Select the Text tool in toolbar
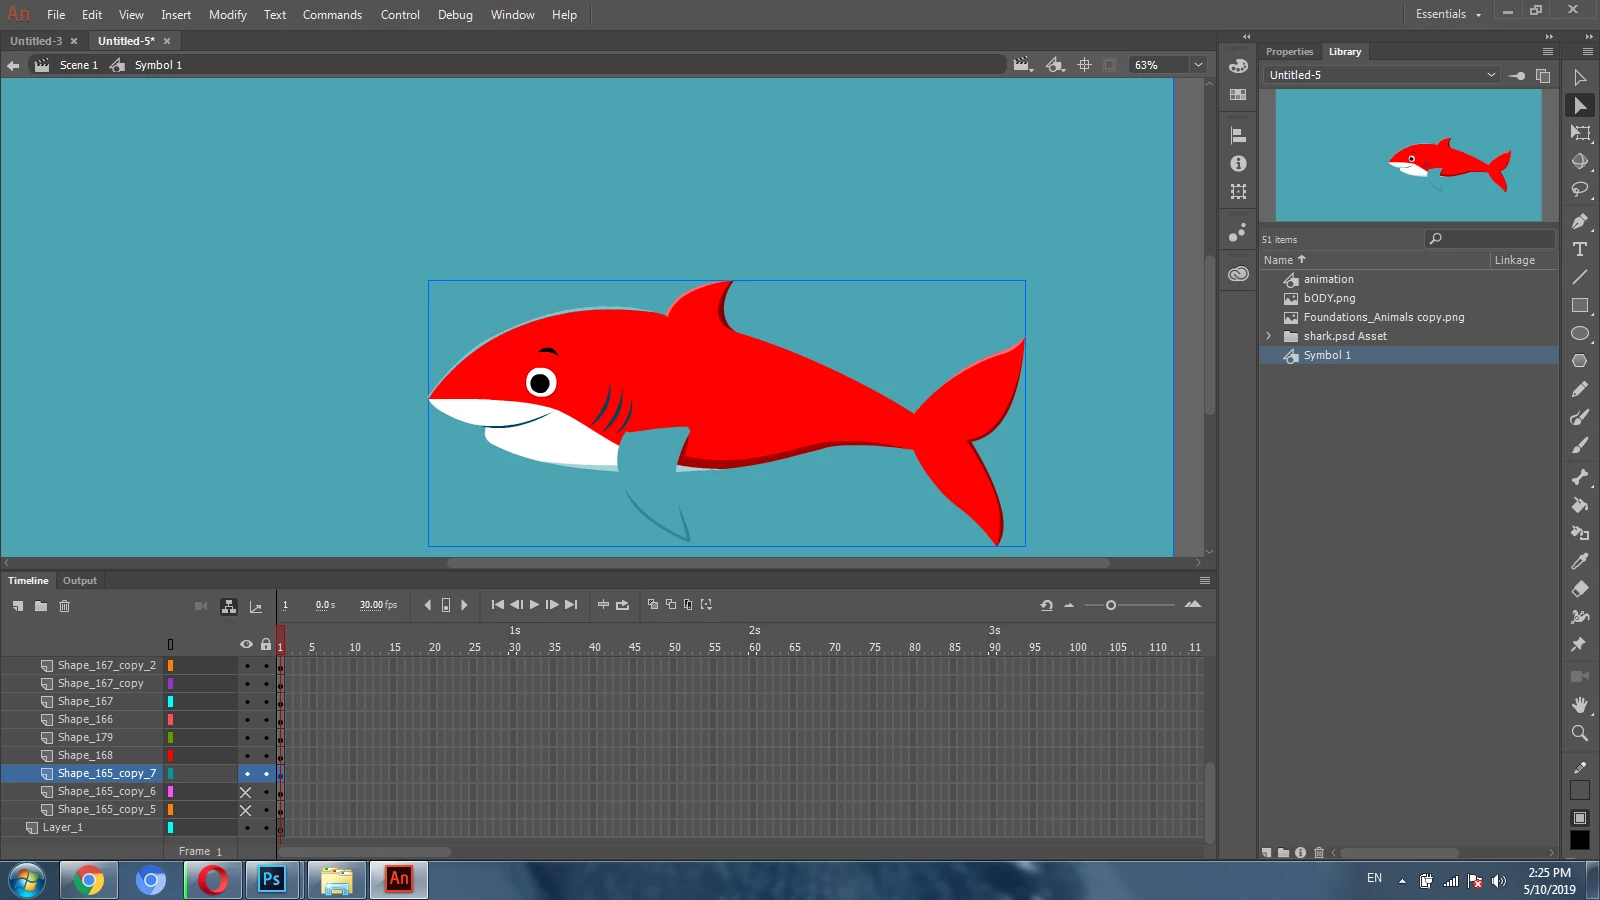This screenshot has height=900, width=1600. coord(1580,249)
